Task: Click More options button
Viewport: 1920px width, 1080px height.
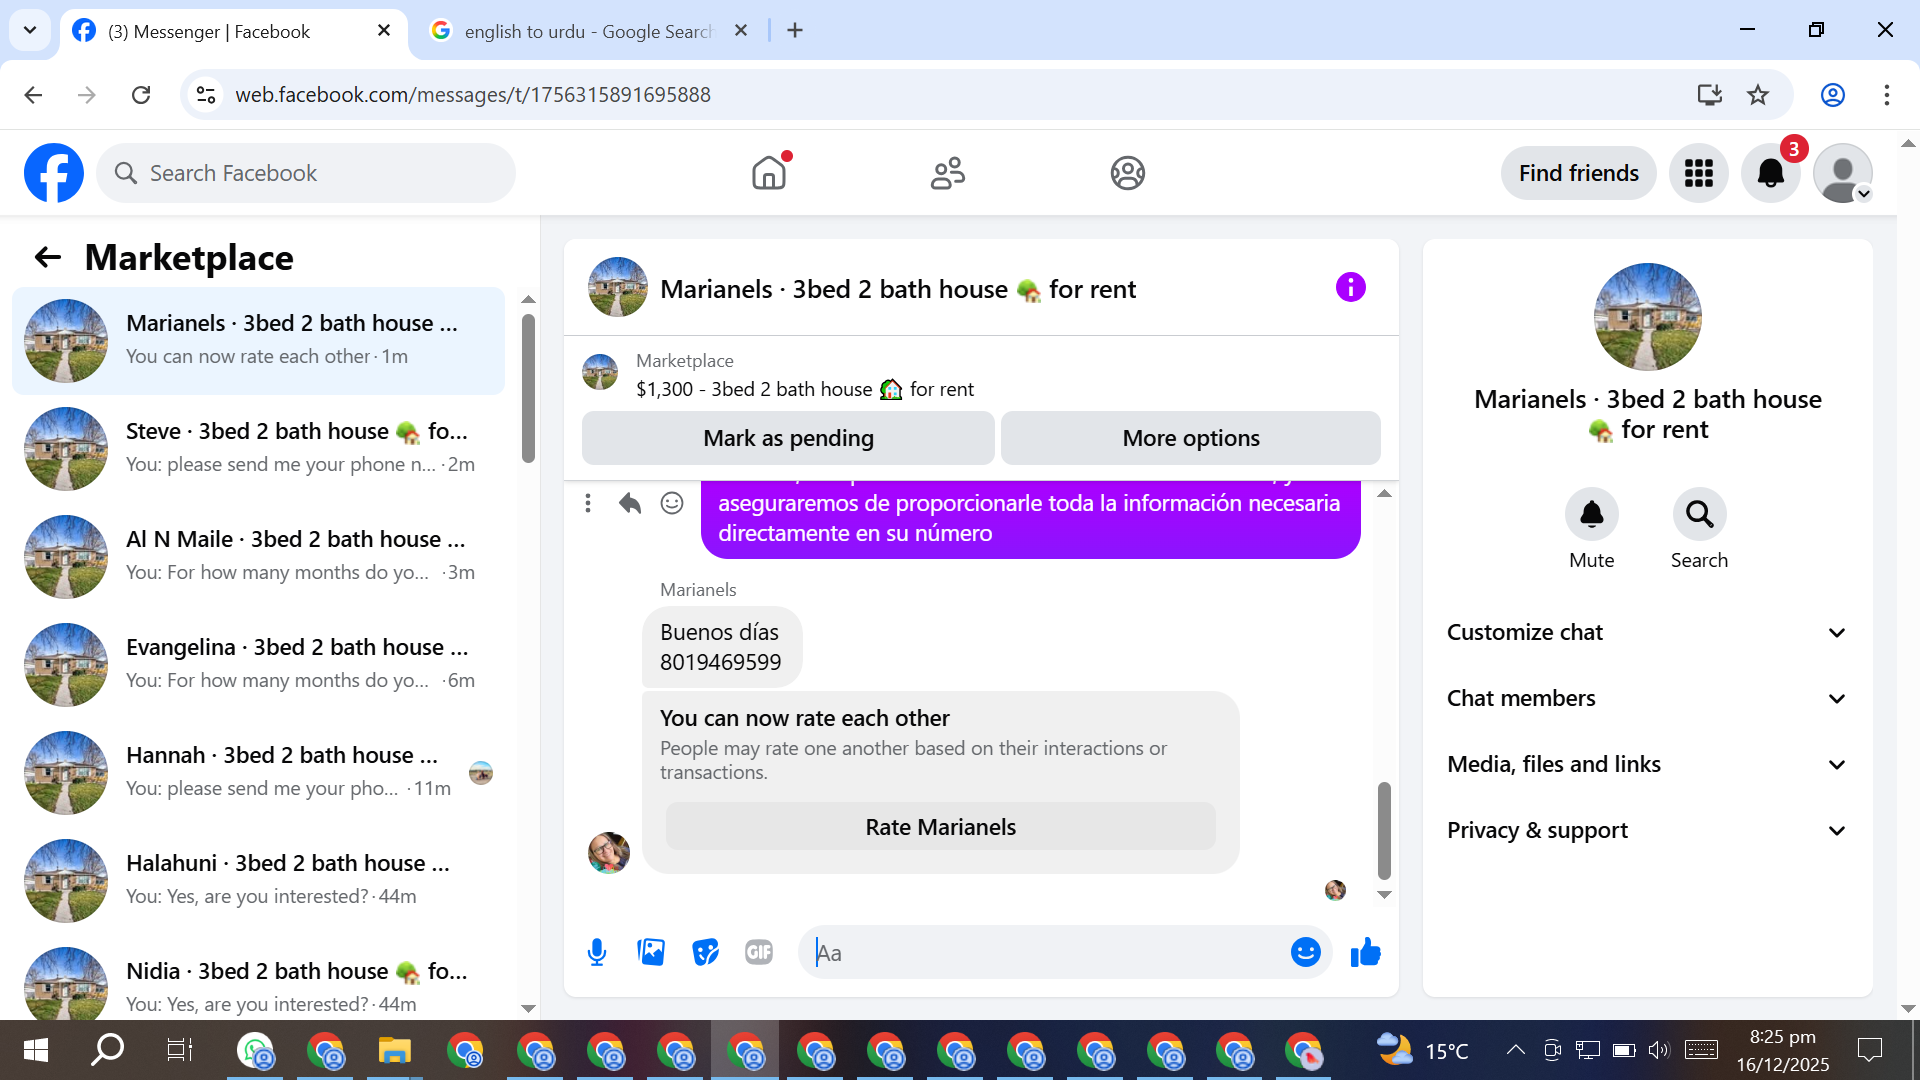Action: click(1190, 438)
